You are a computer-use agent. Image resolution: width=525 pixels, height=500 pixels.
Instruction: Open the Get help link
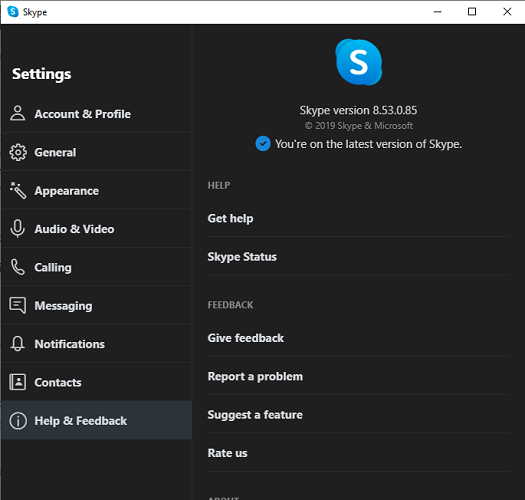359,218
